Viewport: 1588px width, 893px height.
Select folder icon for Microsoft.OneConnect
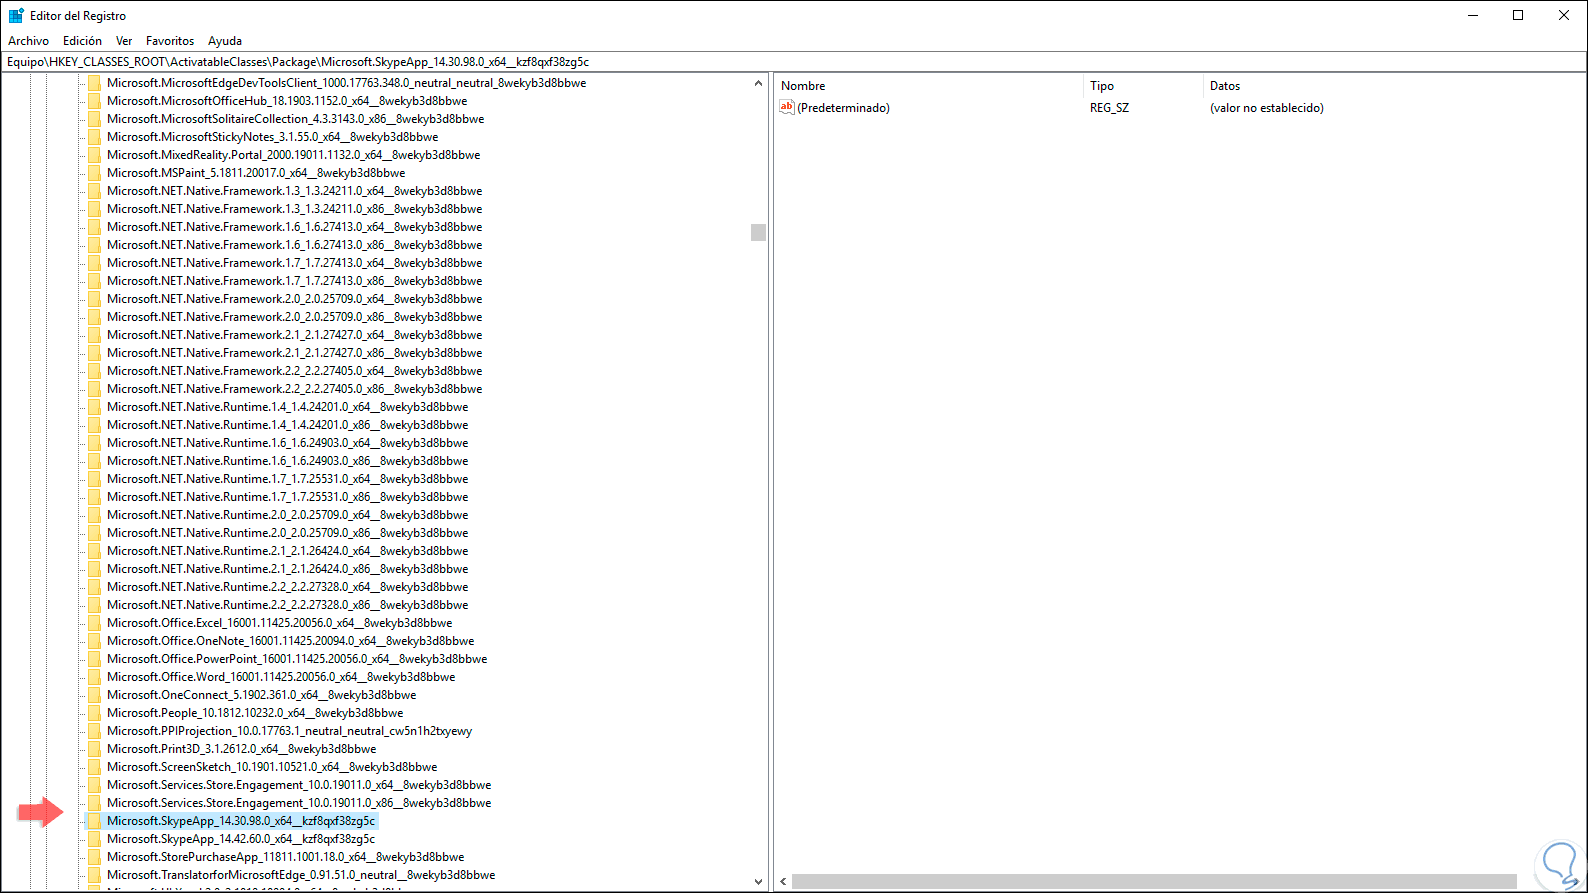94,695
